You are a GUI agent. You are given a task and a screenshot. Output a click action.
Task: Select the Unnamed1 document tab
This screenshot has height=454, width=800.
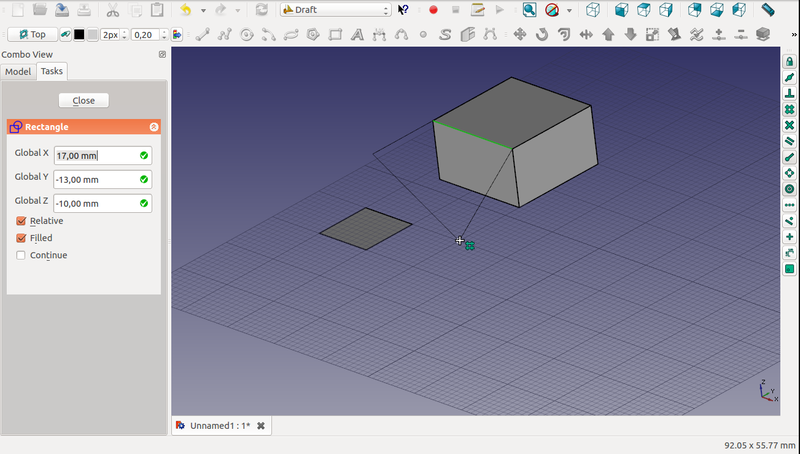211,426
